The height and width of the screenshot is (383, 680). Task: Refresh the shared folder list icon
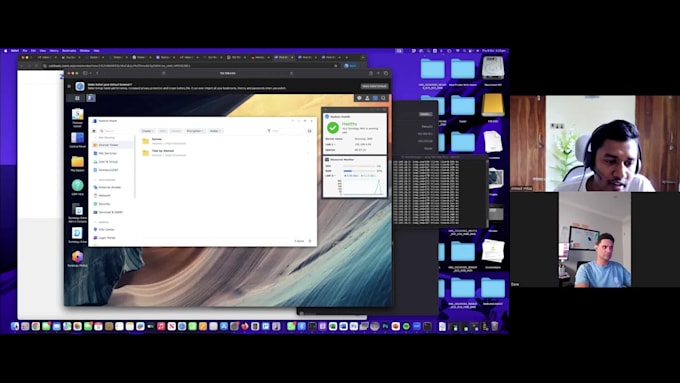(310, 241)
